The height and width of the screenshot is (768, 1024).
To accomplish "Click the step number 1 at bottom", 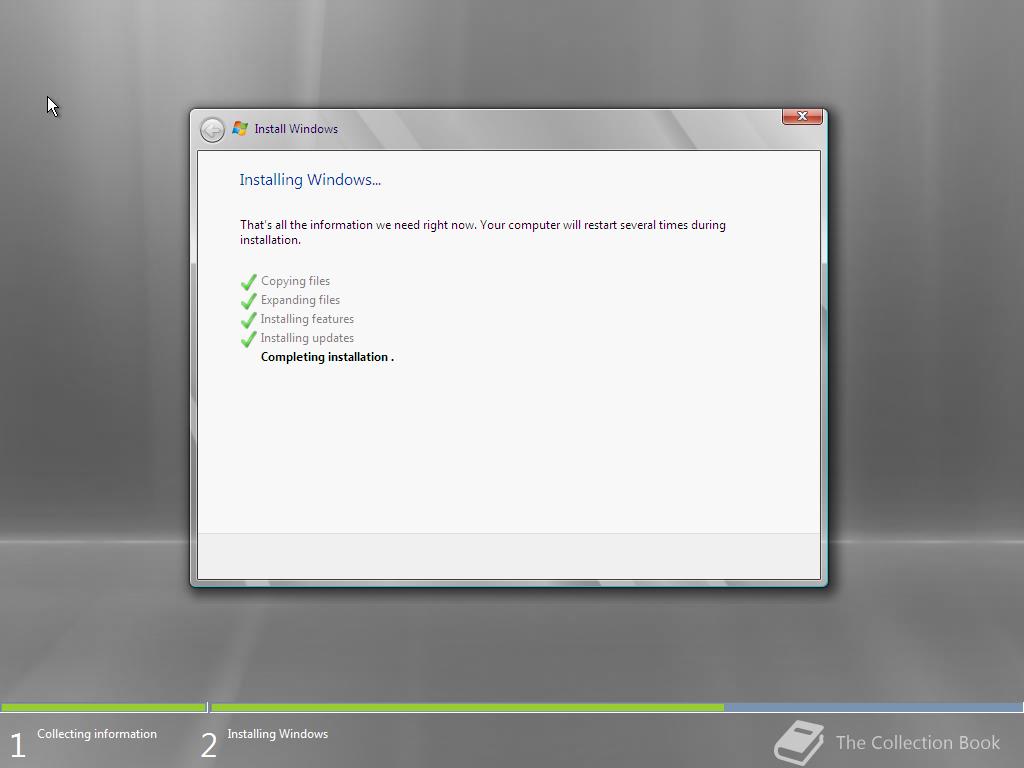I will point(18,745).
